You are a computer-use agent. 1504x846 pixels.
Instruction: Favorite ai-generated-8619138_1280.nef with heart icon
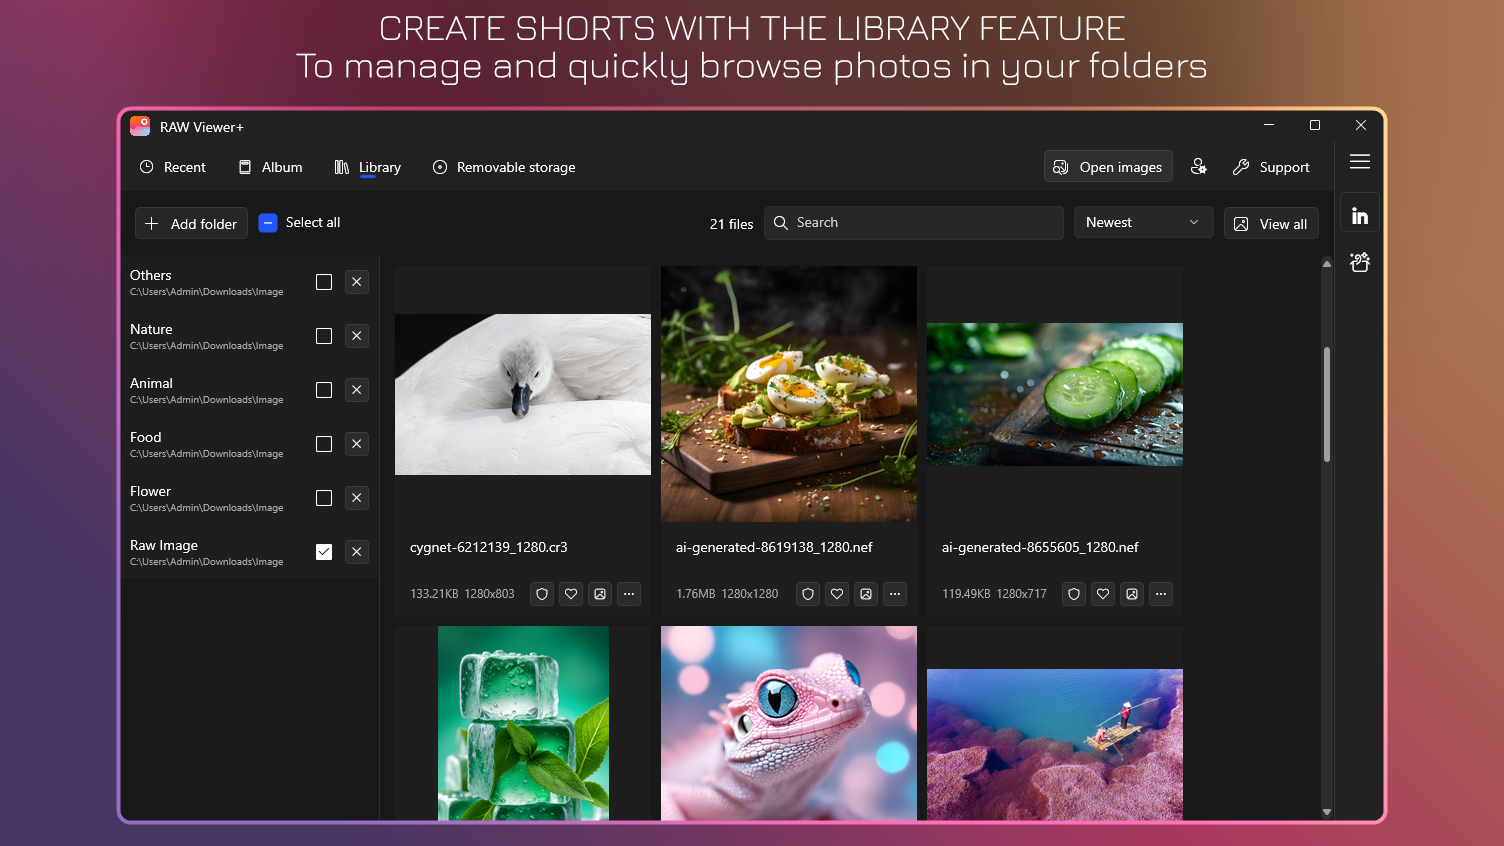tap(837, 594)
